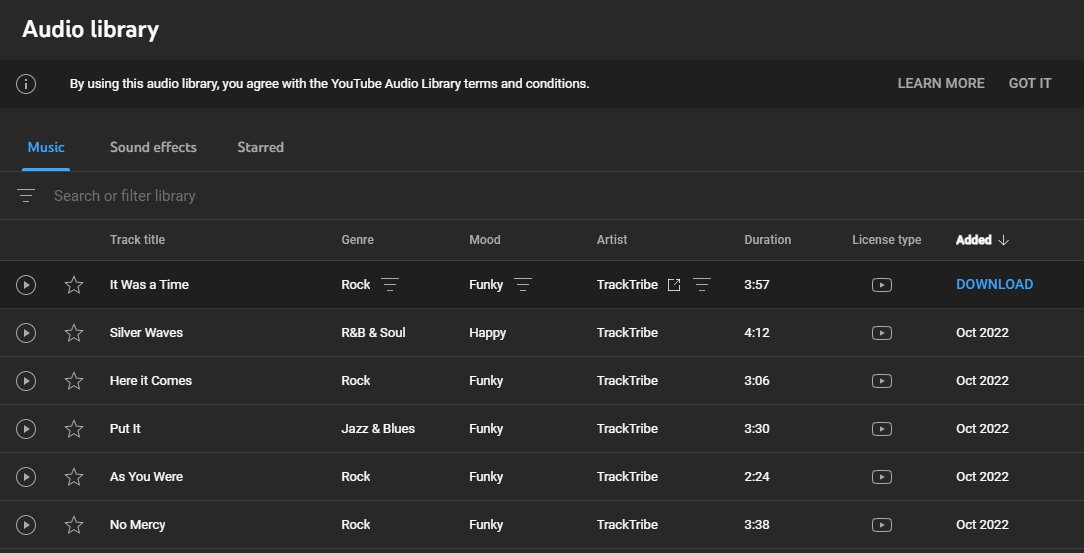Play the track No Mercy
1084x553 pixels.
click(26, 525)
